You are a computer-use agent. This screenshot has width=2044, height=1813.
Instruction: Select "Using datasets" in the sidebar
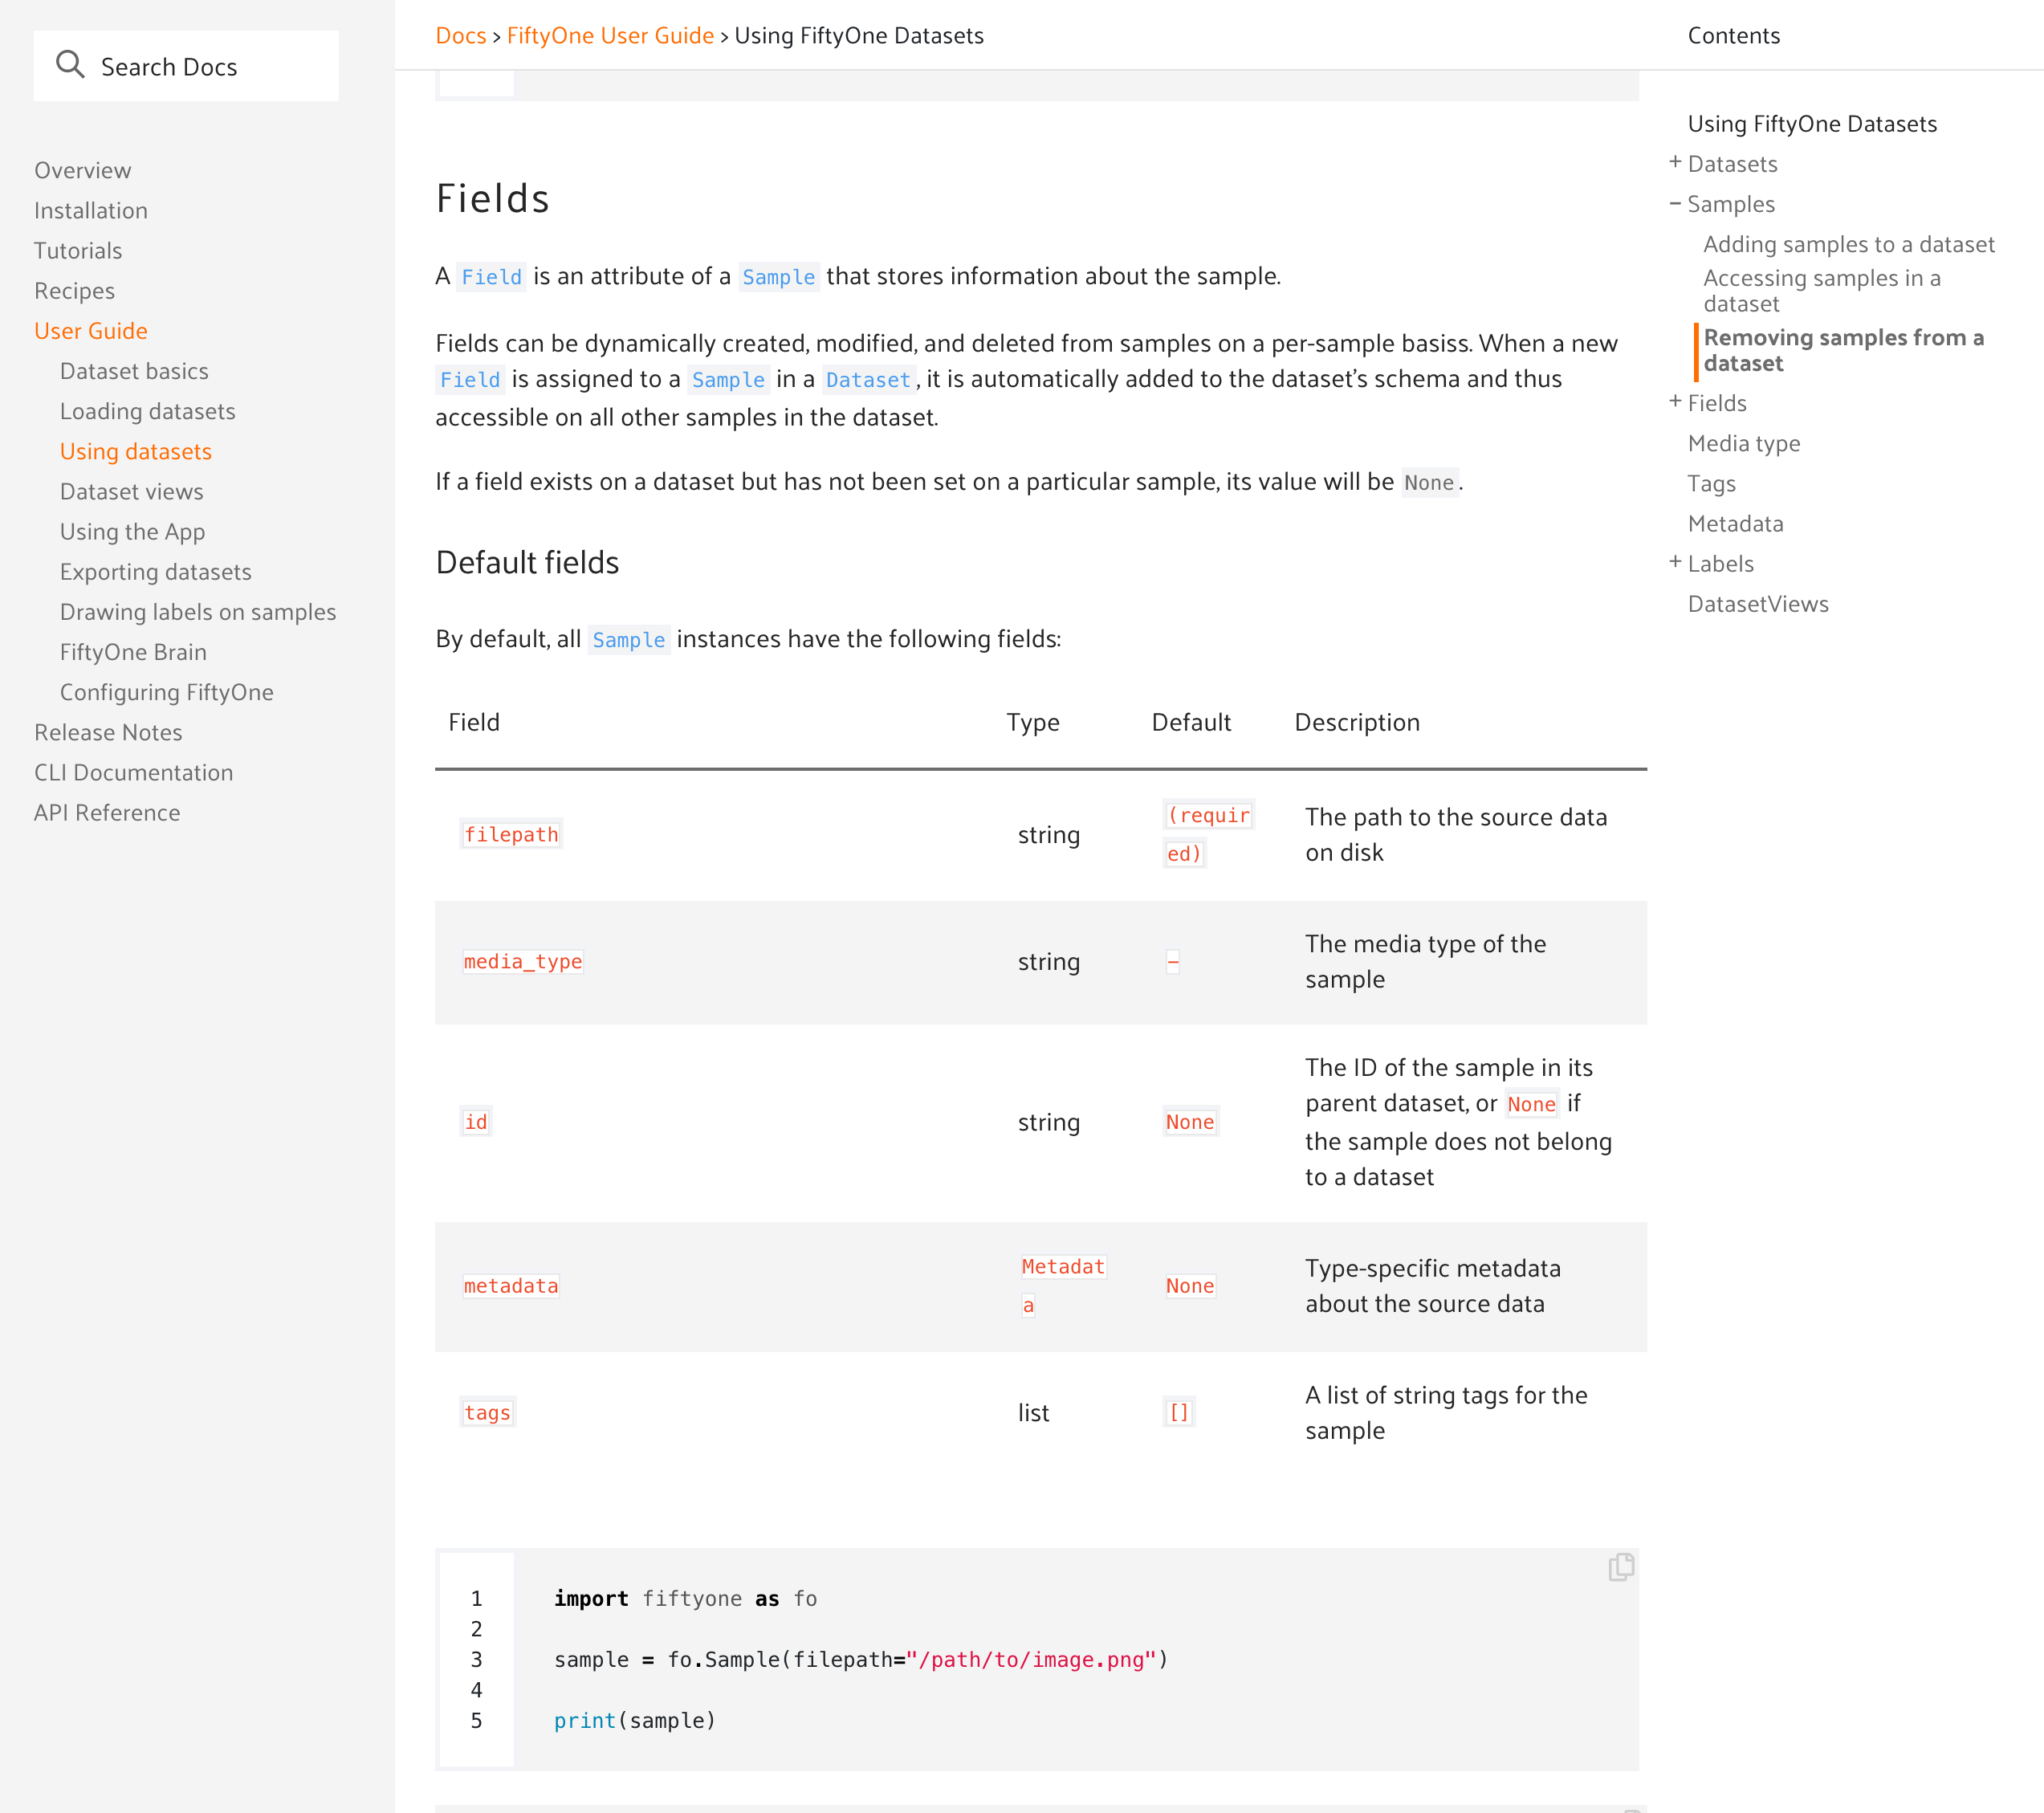136,451
